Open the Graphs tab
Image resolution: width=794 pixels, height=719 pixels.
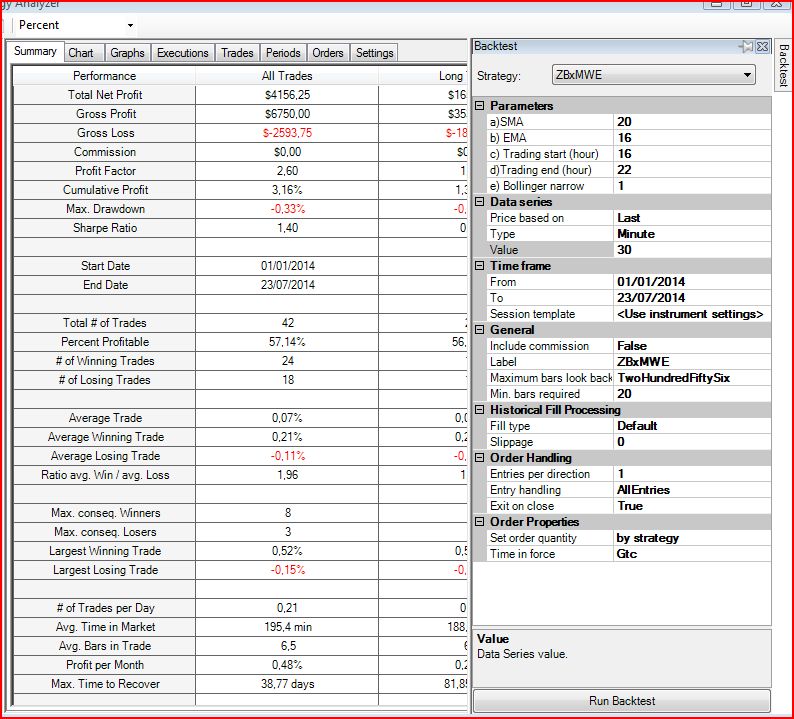coord(127,53)
